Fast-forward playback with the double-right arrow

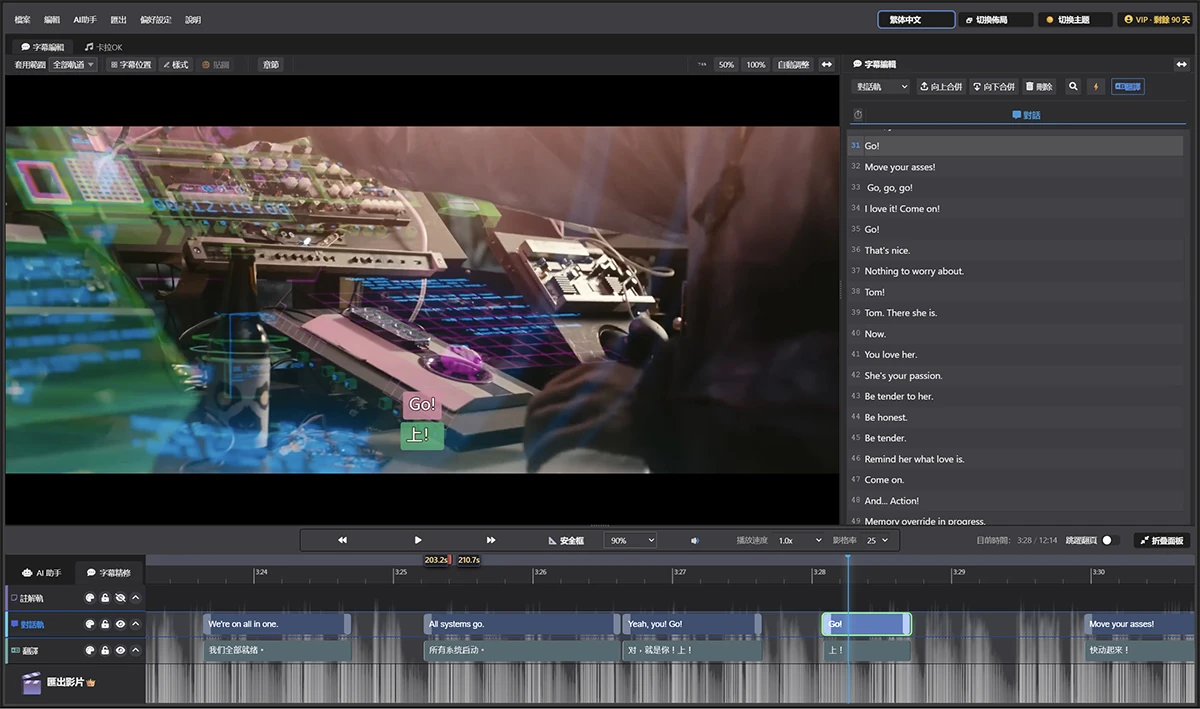pos(491,540)
